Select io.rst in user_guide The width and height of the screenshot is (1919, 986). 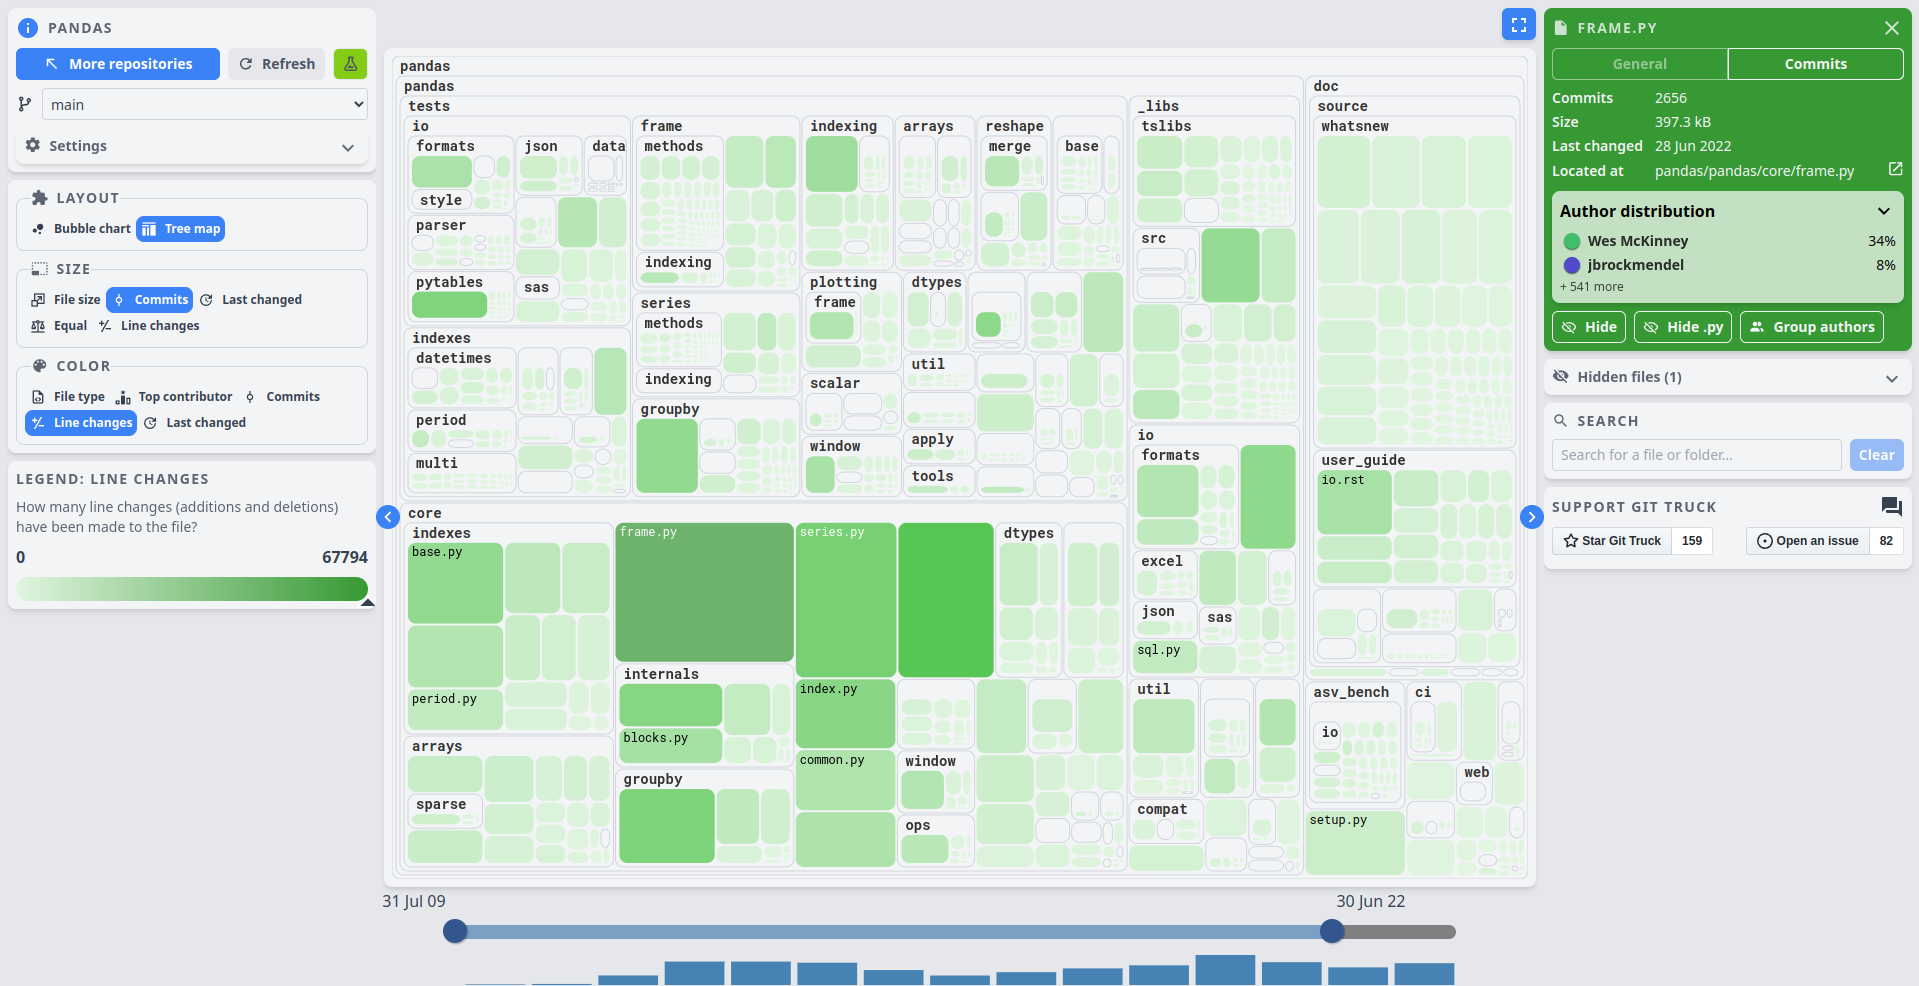coord(1354,502)
